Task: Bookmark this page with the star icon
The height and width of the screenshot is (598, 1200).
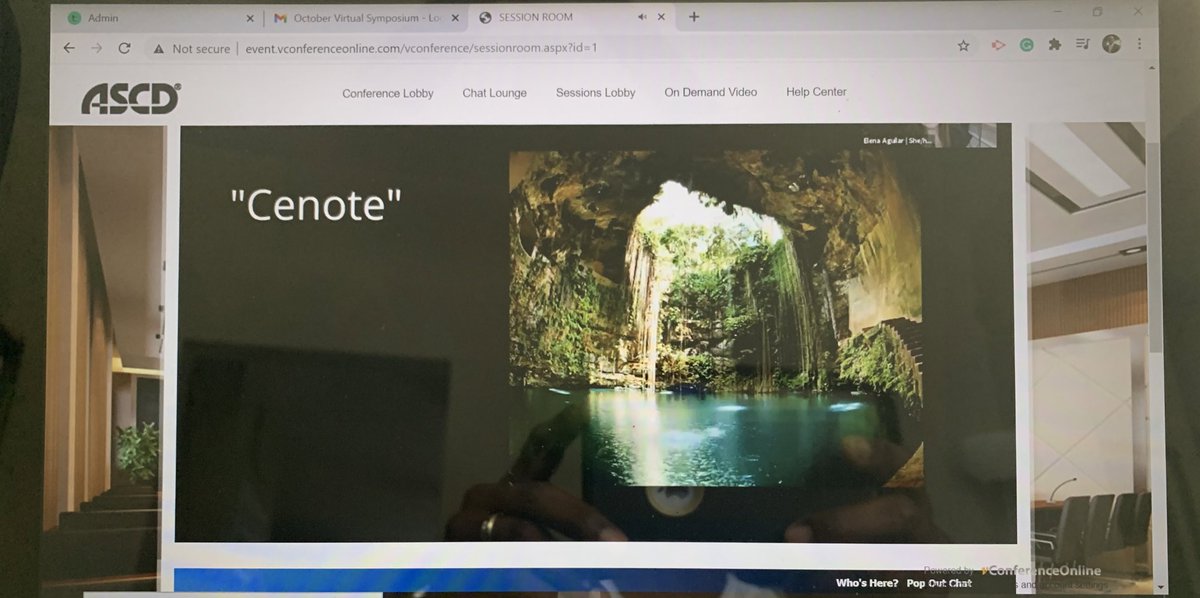Action: pos(963,46)
